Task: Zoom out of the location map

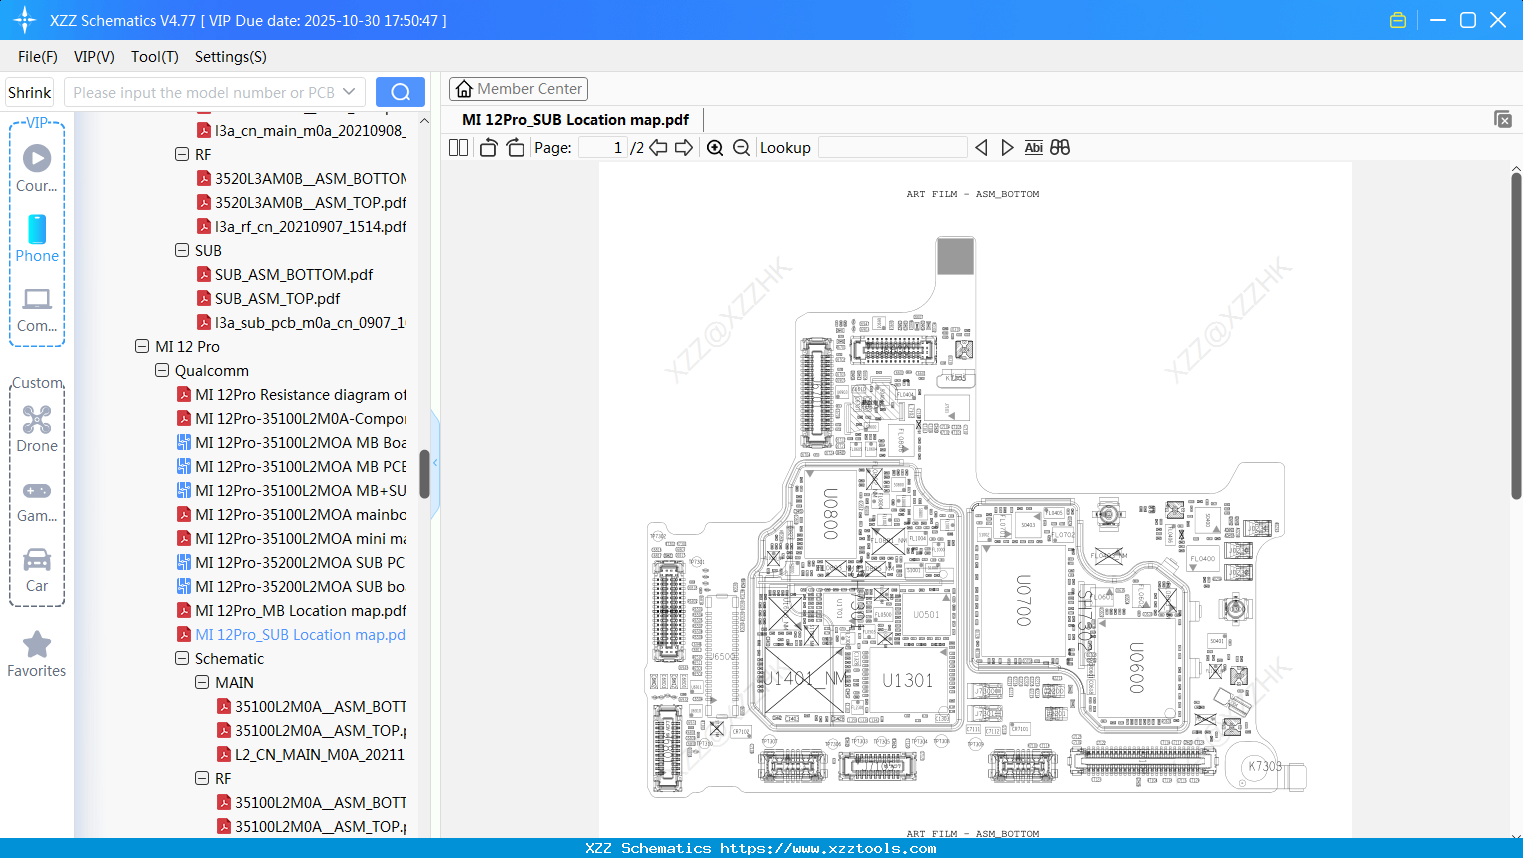Action: (741, 147)
